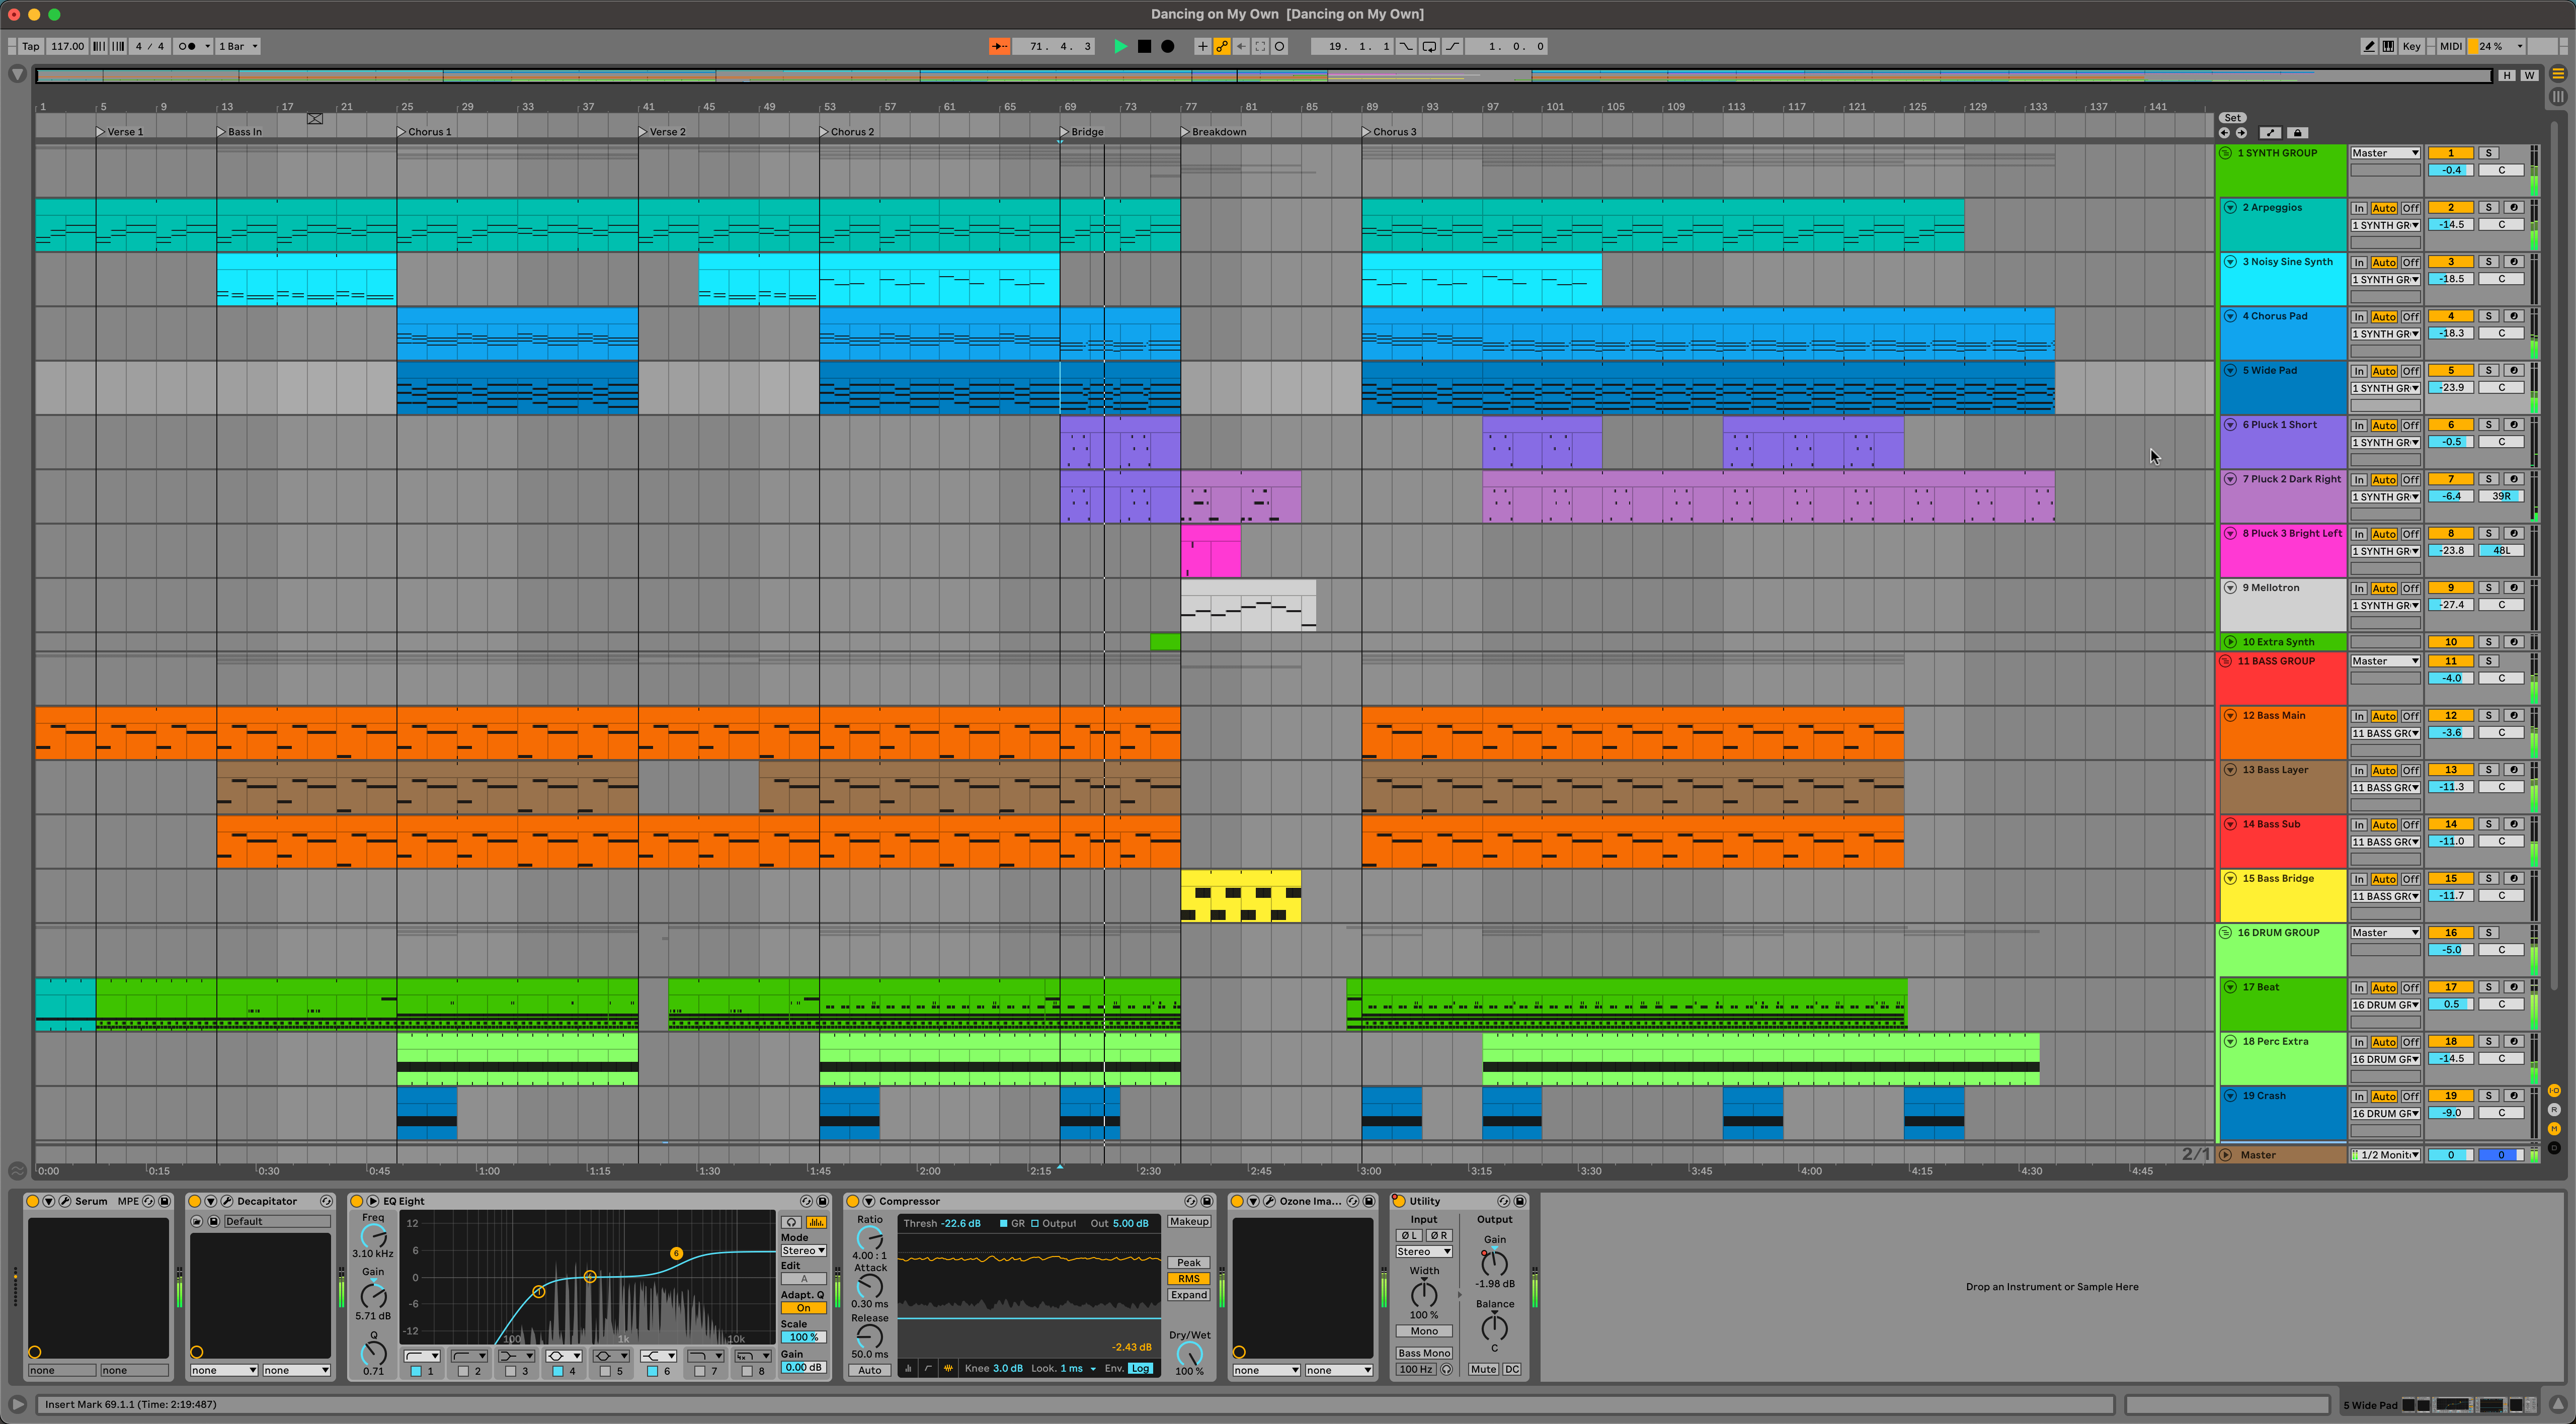This screenshot has width=2576, height=1424.
Task: Open the Key map mode button
Action: point(2411,46)
